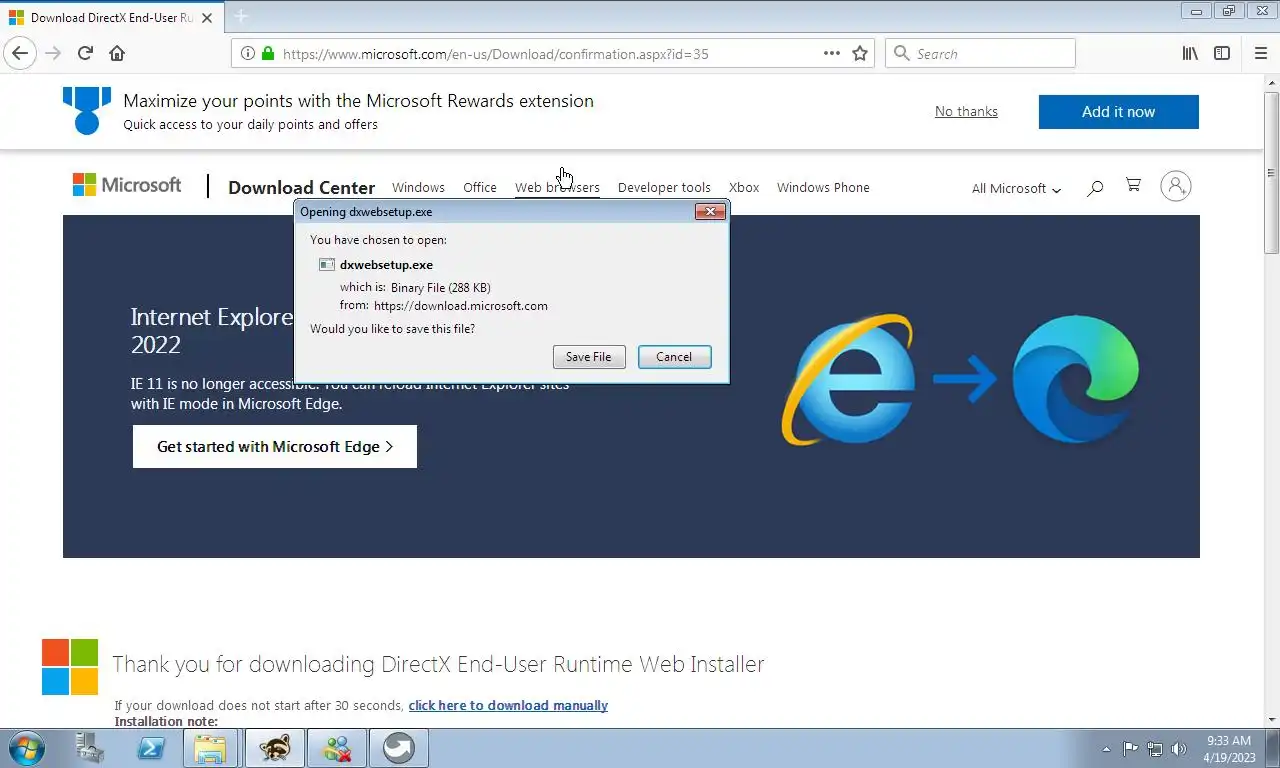Click the Download Center heading link

coord(301,187)
